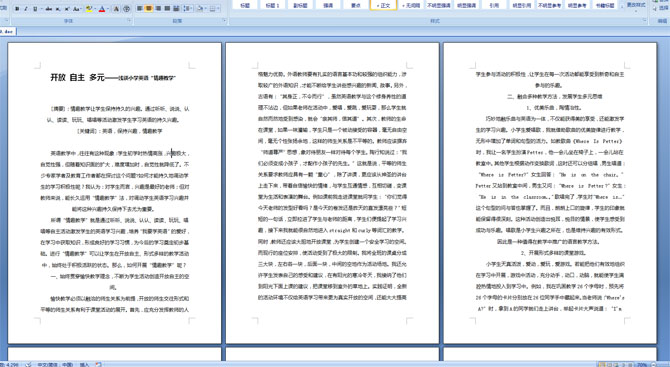Expand the font dialog launcher
Screen dimensions: 670x367
129,20
